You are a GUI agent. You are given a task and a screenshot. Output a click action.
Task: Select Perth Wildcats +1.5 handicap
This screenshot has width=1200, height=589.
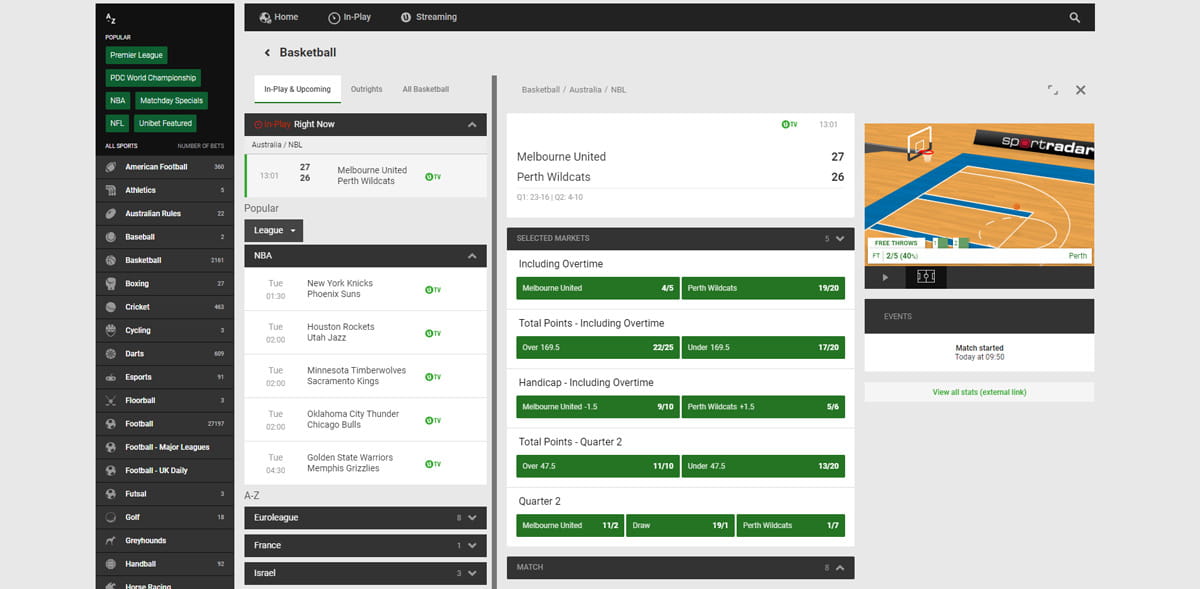click(763, 407)
